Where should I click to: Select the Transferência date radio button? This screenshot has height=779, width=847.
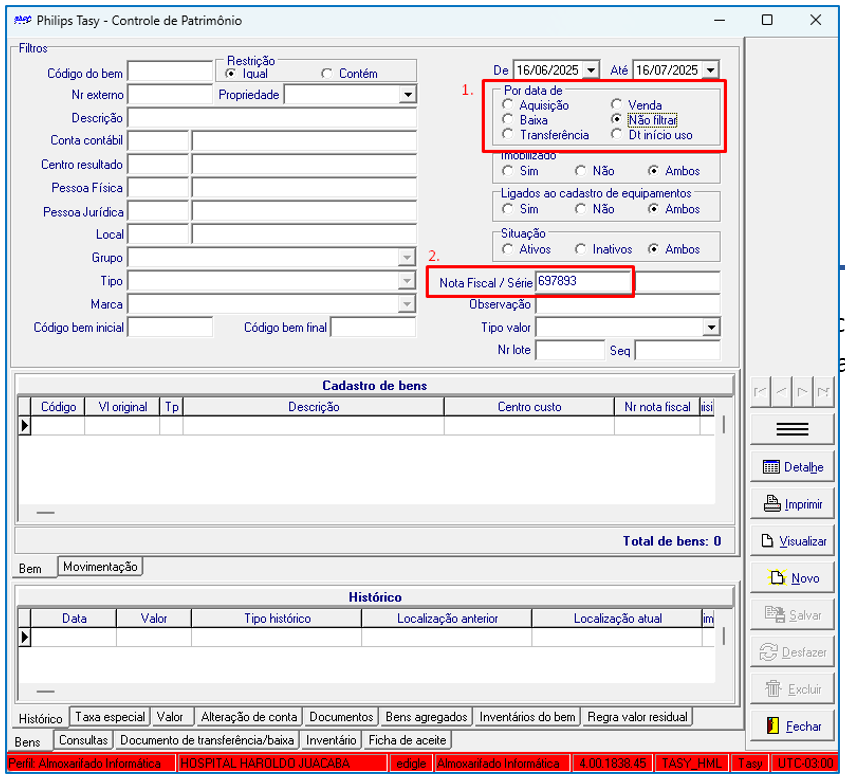[508, 134]
